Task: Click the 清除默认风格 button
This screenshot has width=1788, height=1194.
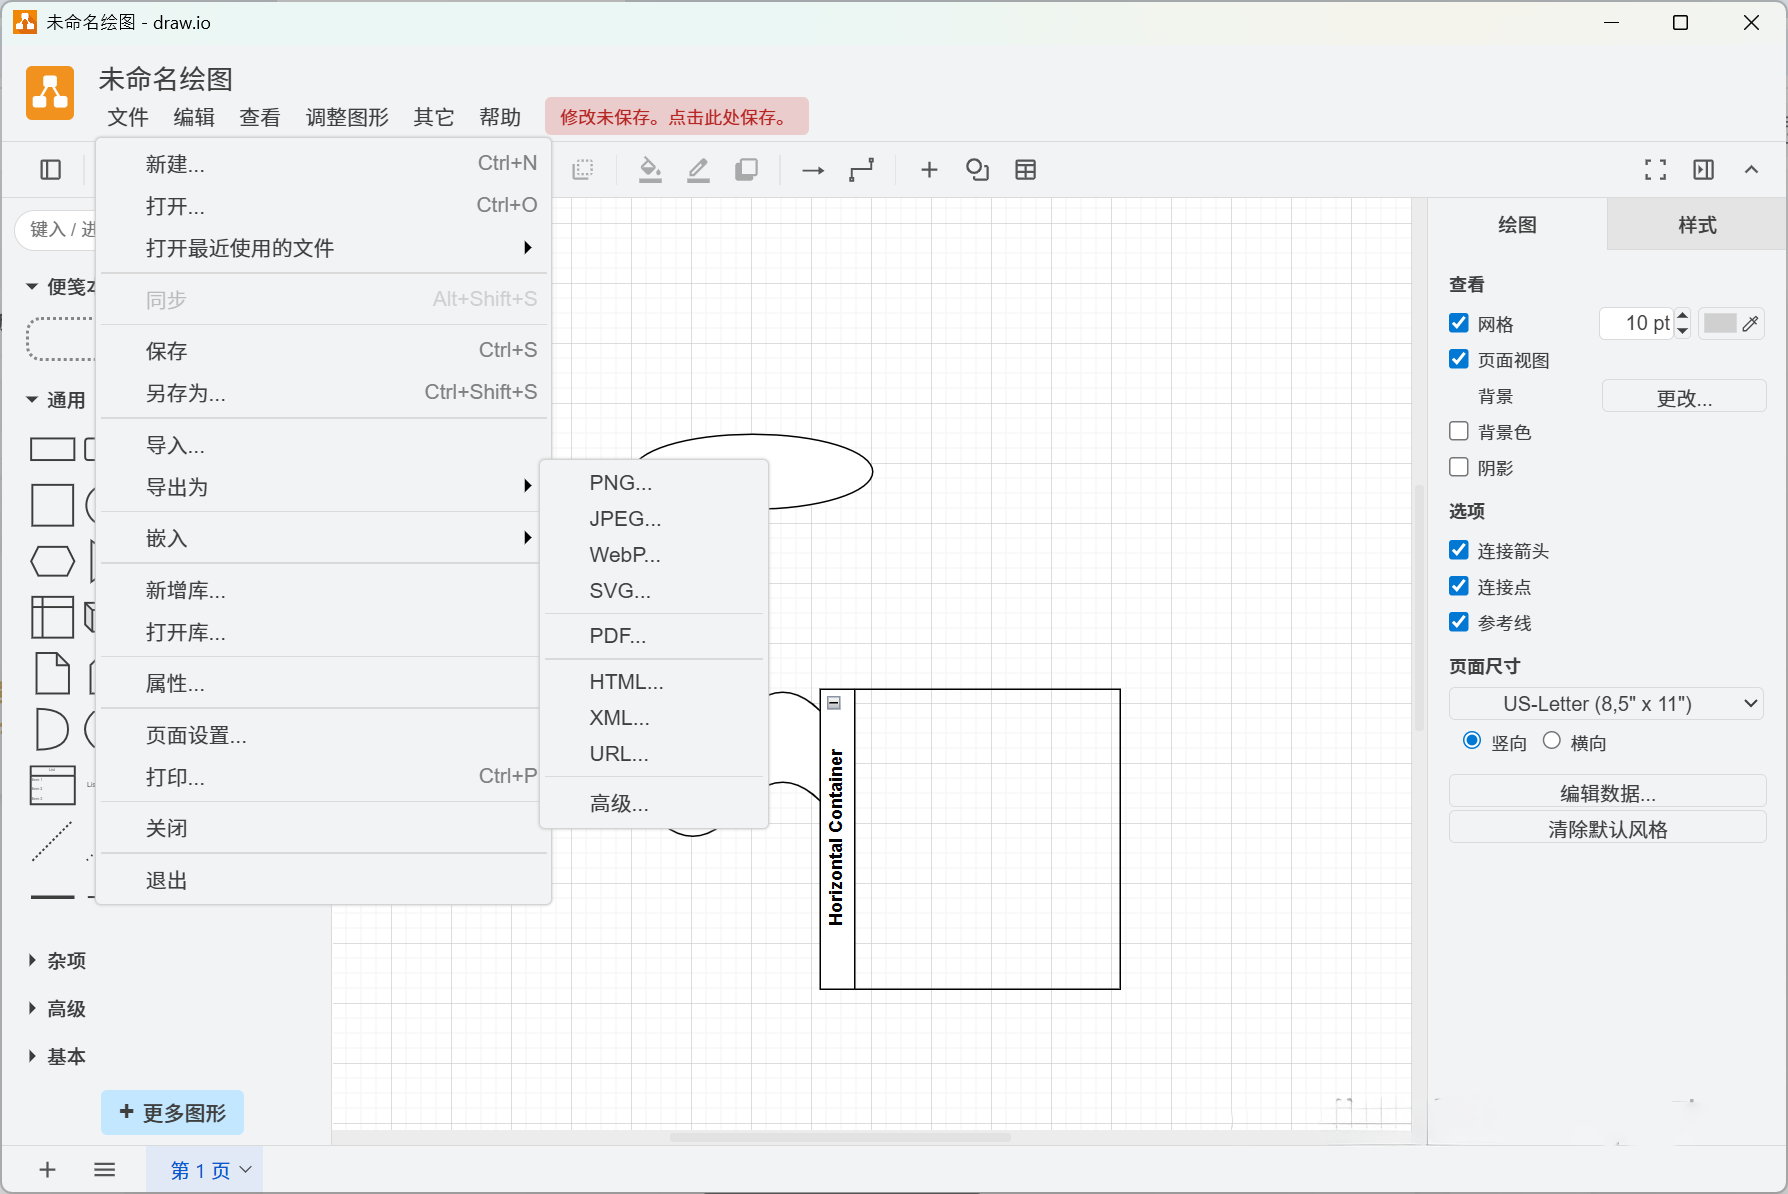Action: click(x=1607, y=829)
